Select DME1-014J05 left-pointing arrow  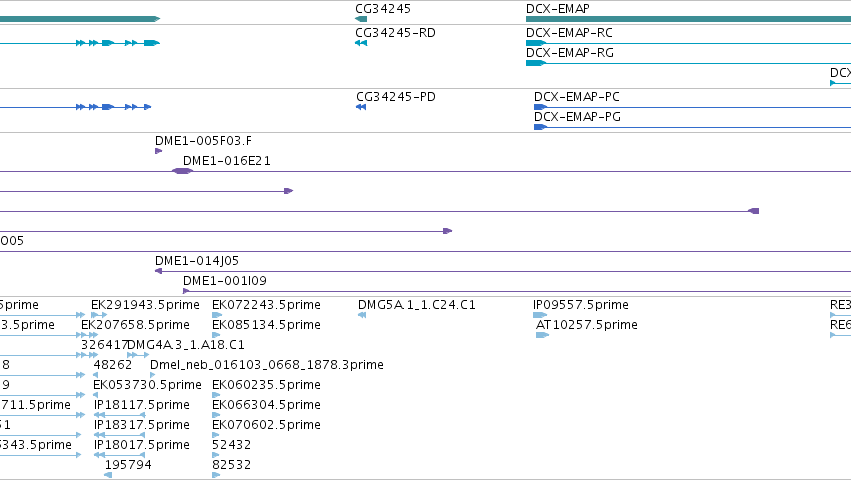point(158,271)
